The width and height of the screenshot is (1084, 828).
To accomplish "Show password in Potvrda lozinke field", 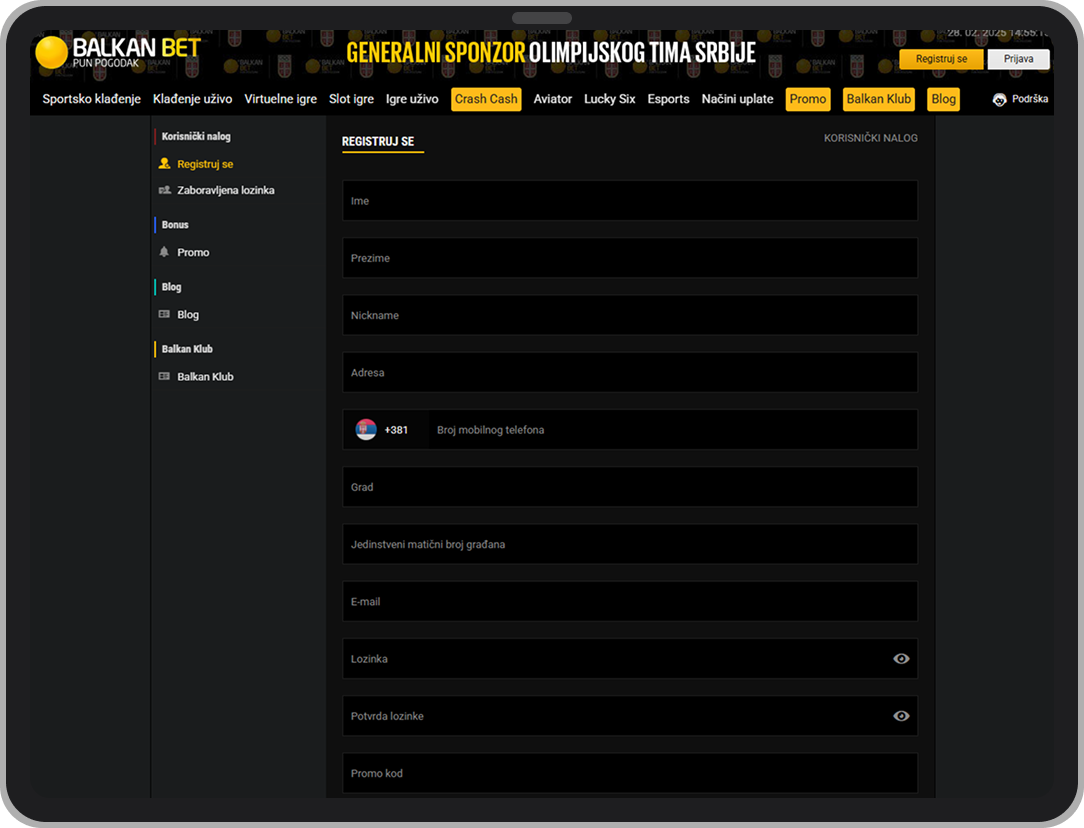I will (901, 716).
